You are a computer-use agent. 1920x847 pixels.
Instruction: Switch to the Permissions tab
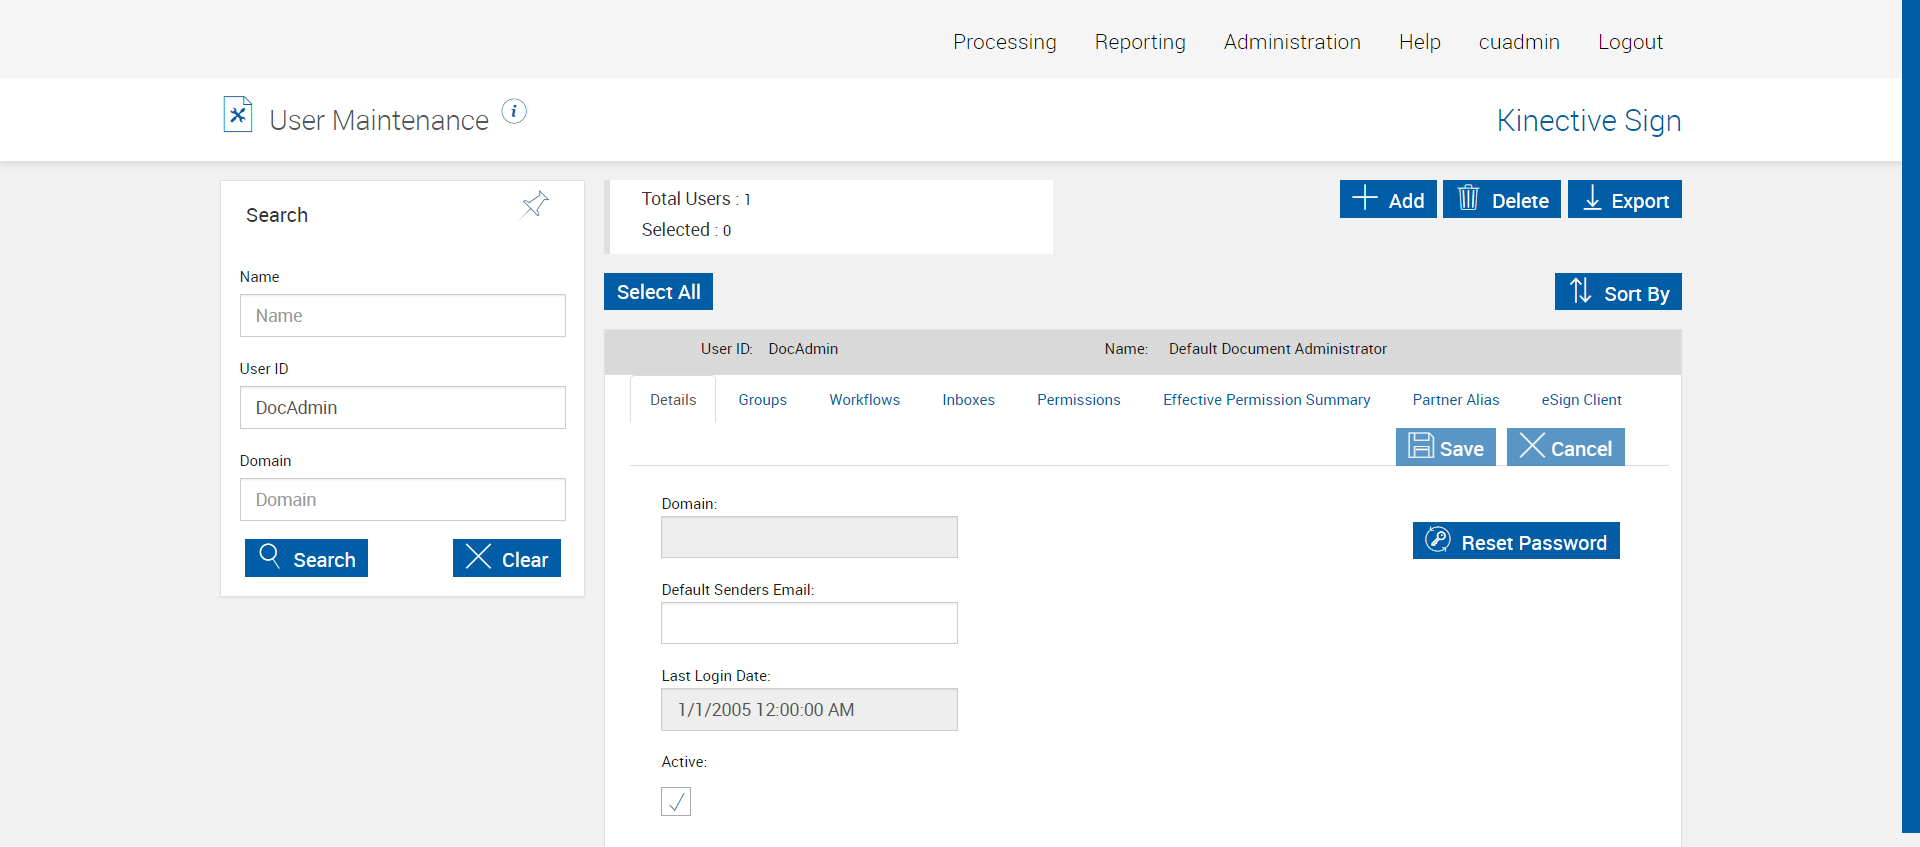[1078, 400]
